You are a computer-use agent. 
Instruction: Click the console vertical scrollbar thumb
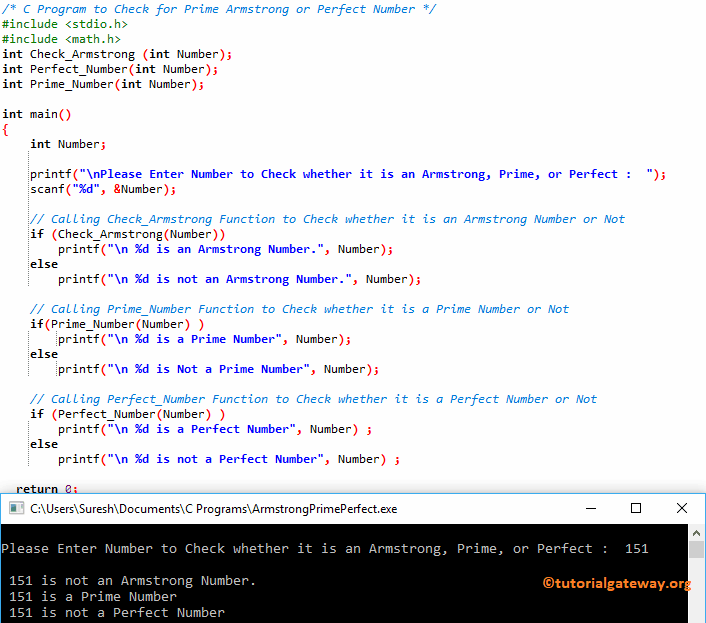coord(697,549)
